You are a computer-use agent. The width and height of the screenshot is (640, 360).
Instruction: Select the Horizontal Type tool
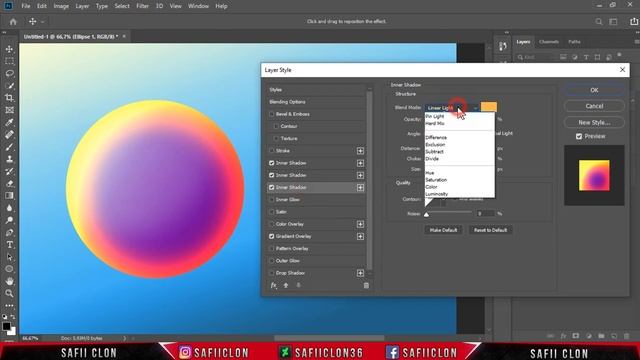click(9, 245)
